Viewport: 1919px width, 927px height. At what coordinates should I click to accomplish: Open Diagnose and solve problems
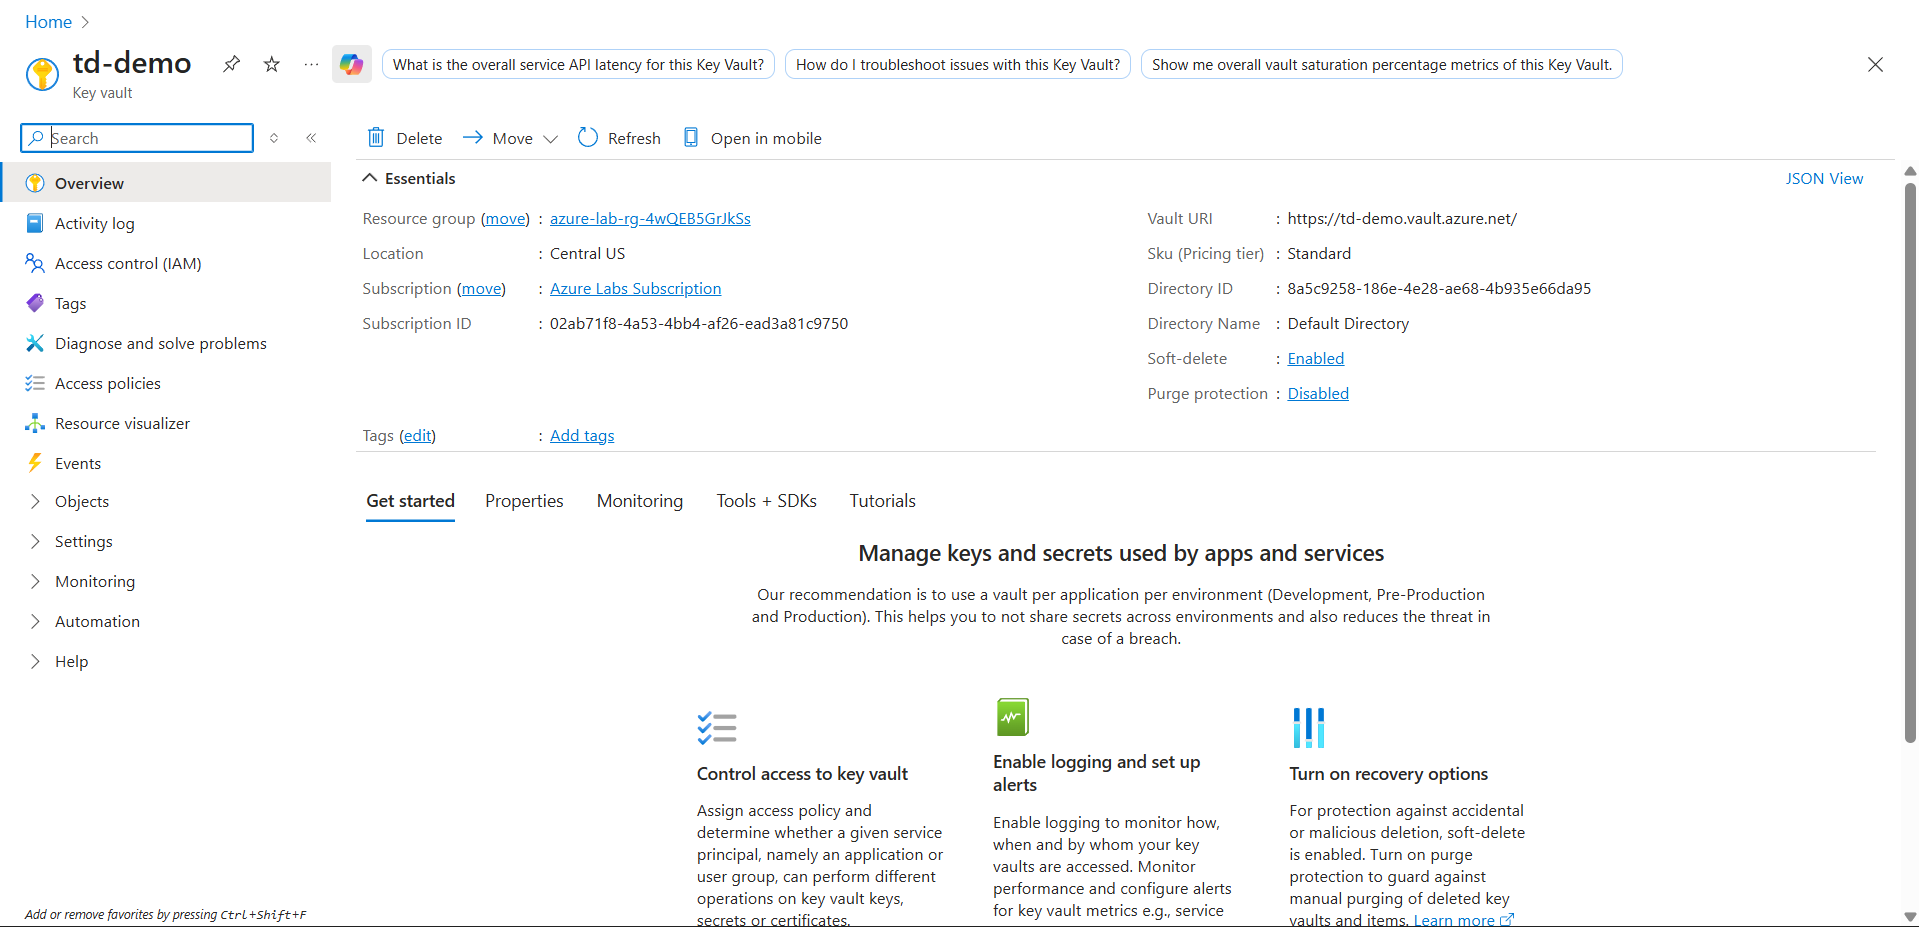(160, 343)
